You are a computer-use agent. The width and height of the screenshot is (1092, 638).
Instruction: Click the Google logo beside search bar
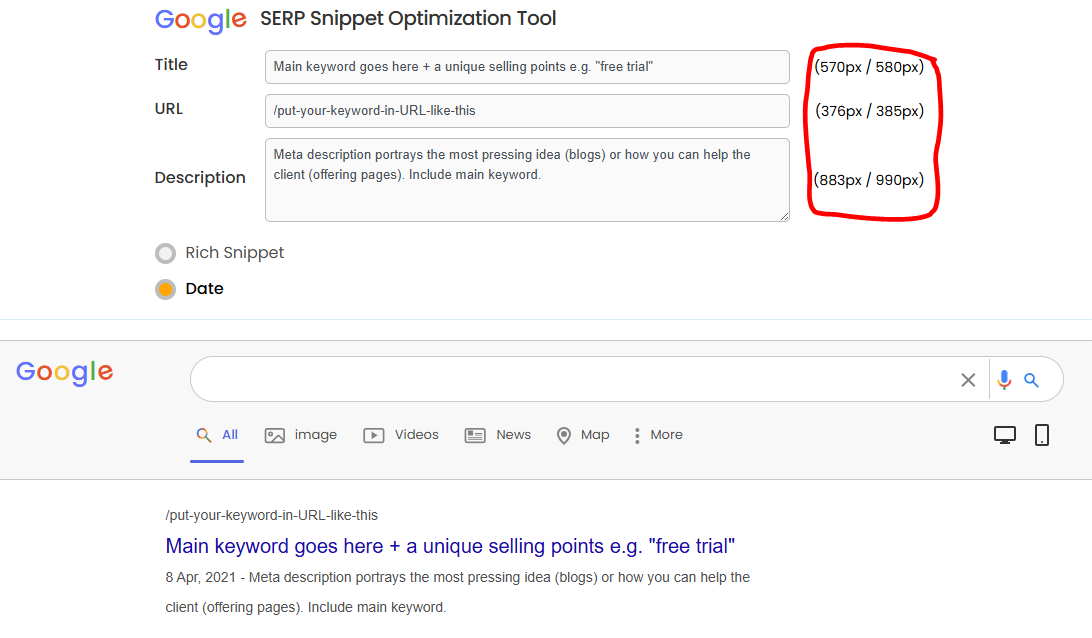[65, 373]
